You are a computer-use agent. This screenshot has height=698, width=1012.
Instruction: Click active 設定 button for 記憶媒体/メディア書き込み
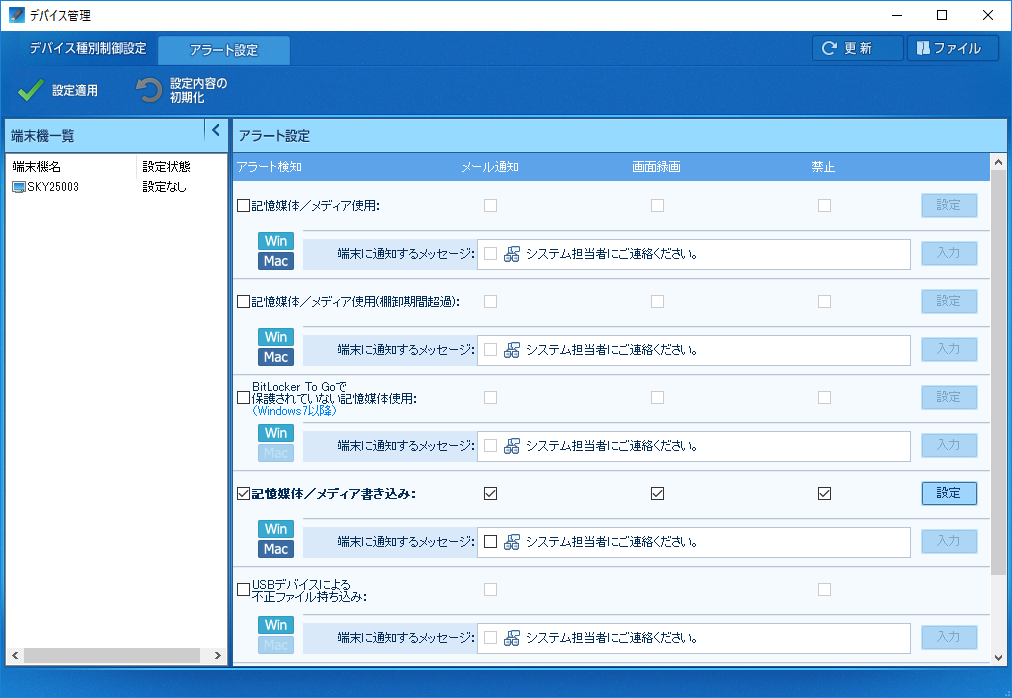click(949, 493)
